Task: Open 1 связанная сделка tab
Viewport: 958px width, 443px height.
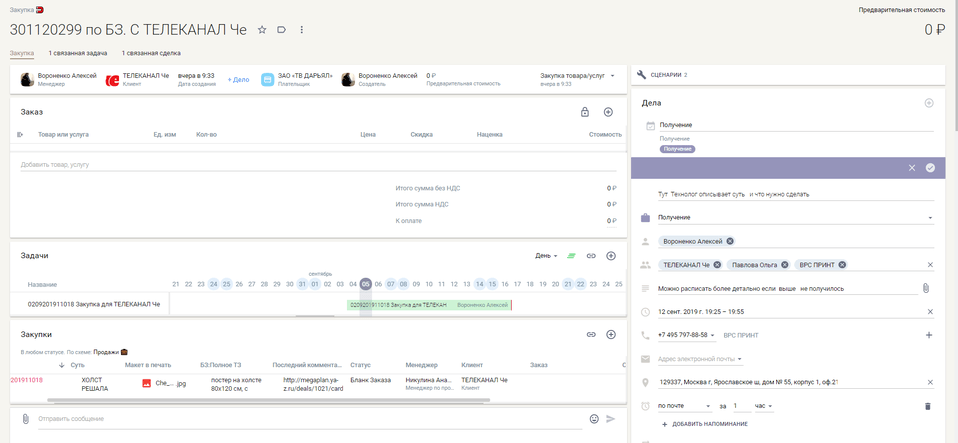Action: point(151,53)
